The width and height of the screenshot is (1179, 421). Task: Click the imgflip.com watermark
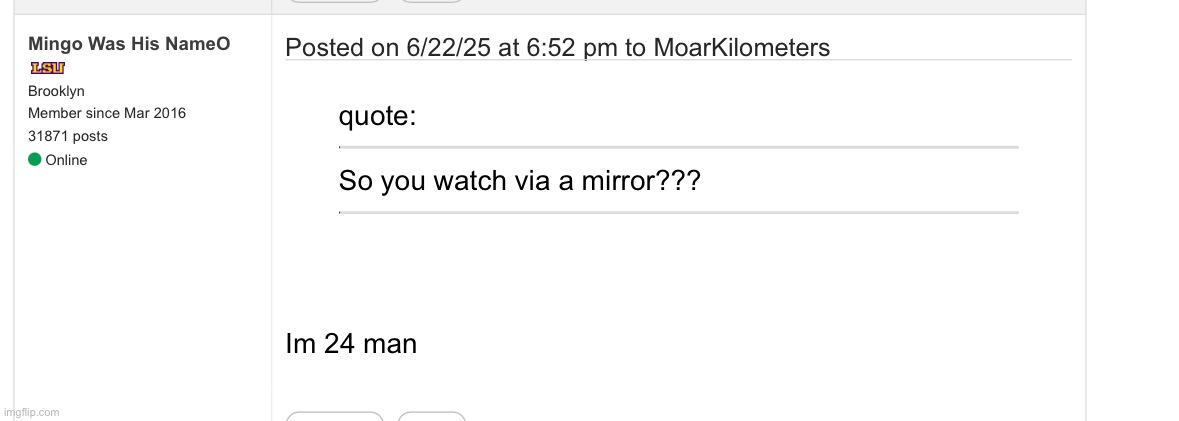[x=31, y=412]
